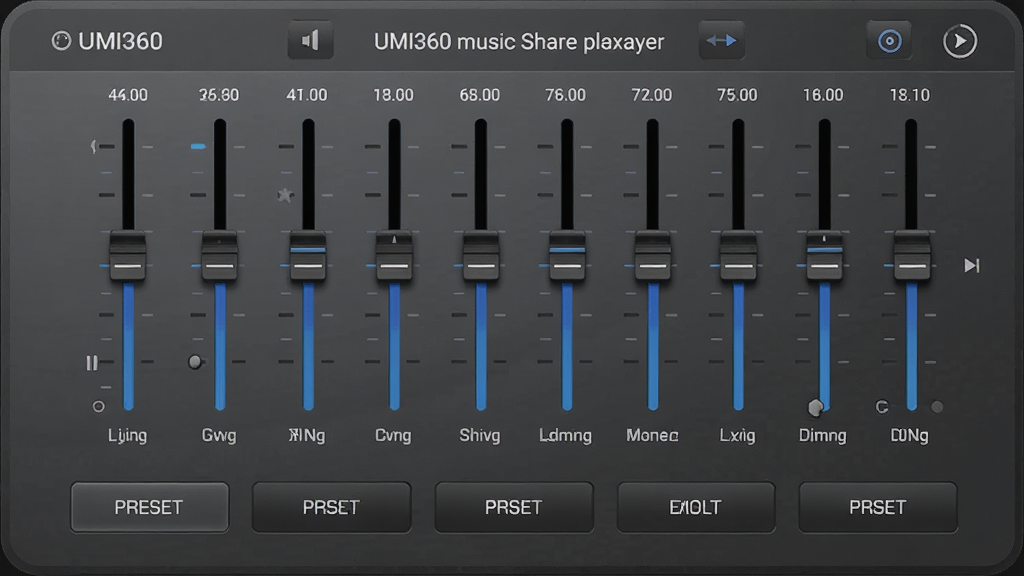This screenshot has height=576, width=1024.
Task: Click the second preset button labeled PRSET
Action: point(332,507)
